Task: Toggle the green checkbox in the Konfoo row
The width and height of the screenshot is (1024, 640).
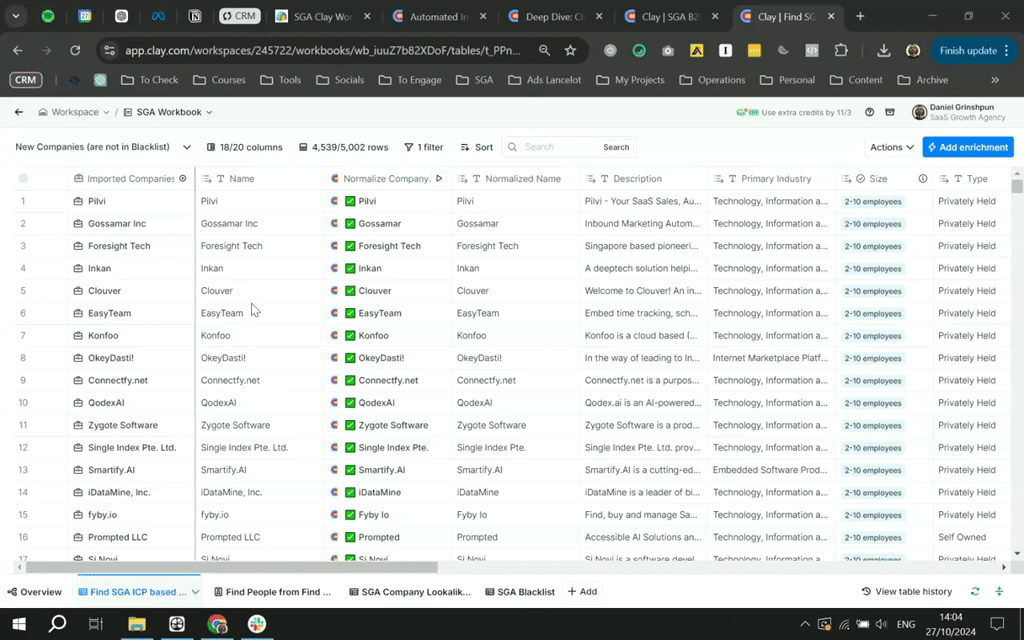Action: click(350, 336)
